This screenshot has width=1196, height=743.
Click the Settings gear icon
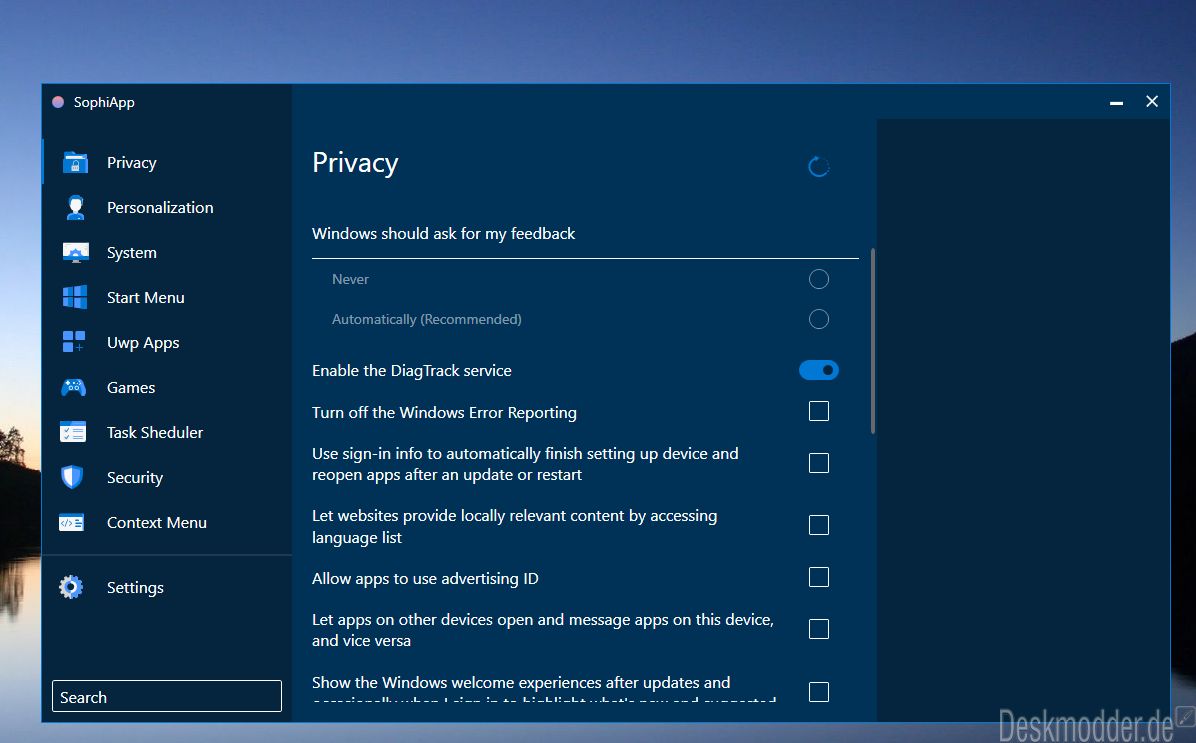(x=71, y=587)
